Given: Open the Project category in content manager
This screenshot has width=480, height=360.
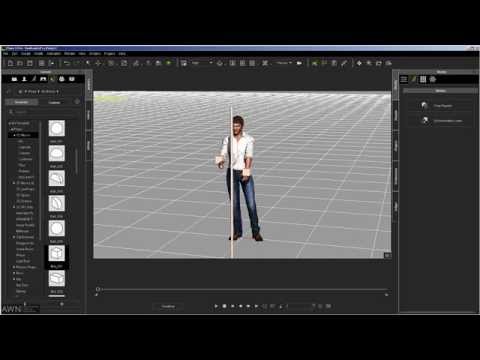Looking at the screenshot, I should [x=14, y=79].
